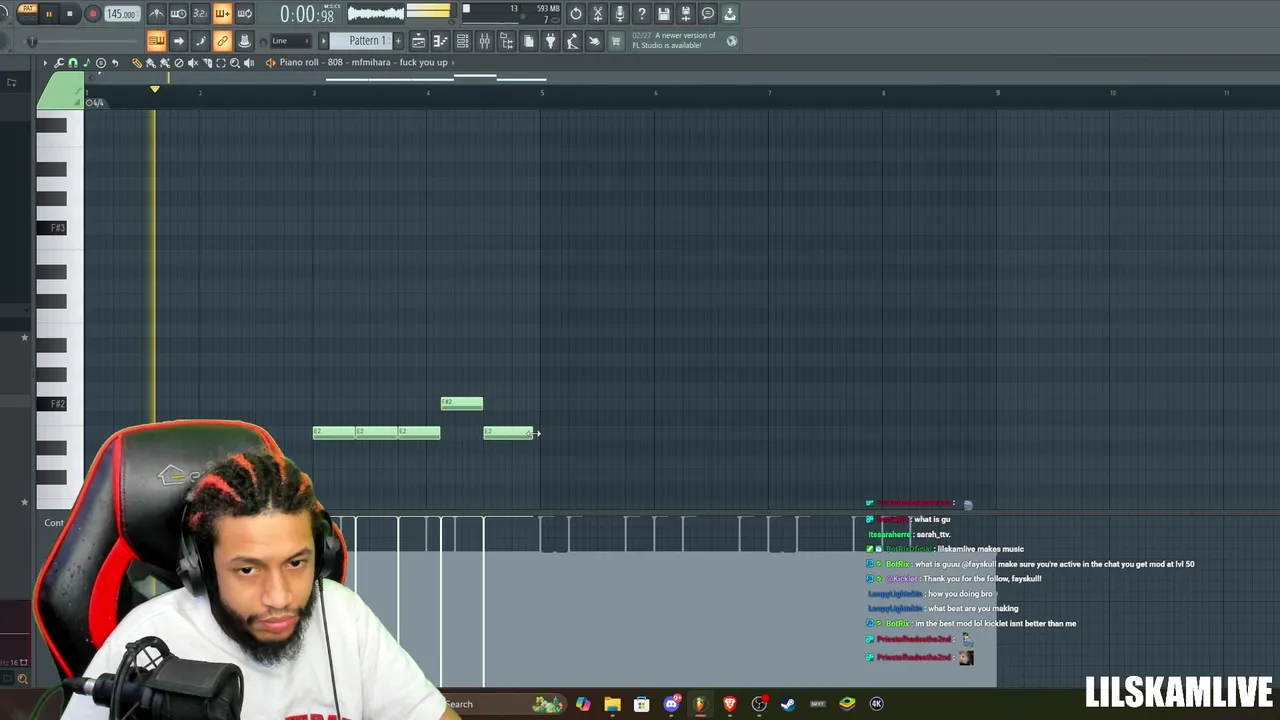Open Discord from the taskbar
This screenshot has width=1280, height=720.
click(671, 704)
